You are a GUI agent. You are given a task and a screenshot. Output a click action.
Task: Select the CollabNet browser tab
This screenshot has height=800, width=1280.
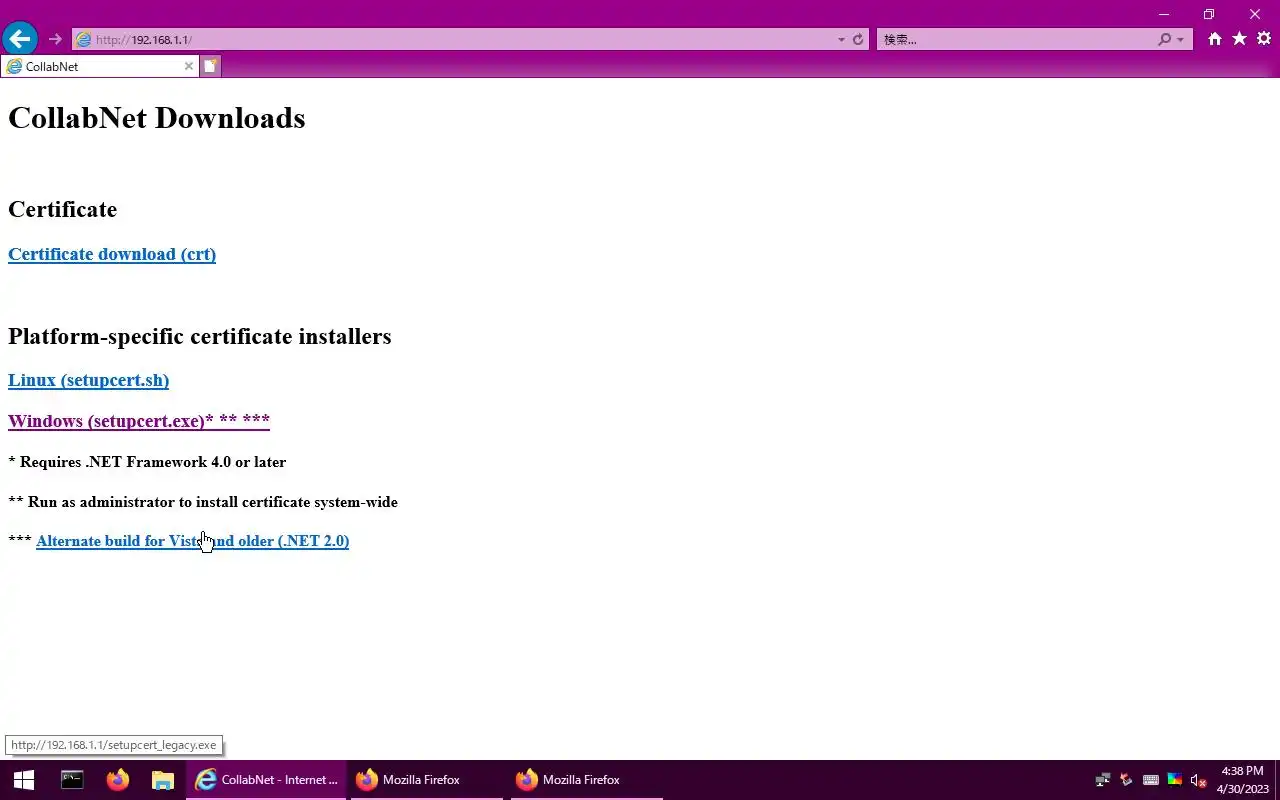(99, 66)
